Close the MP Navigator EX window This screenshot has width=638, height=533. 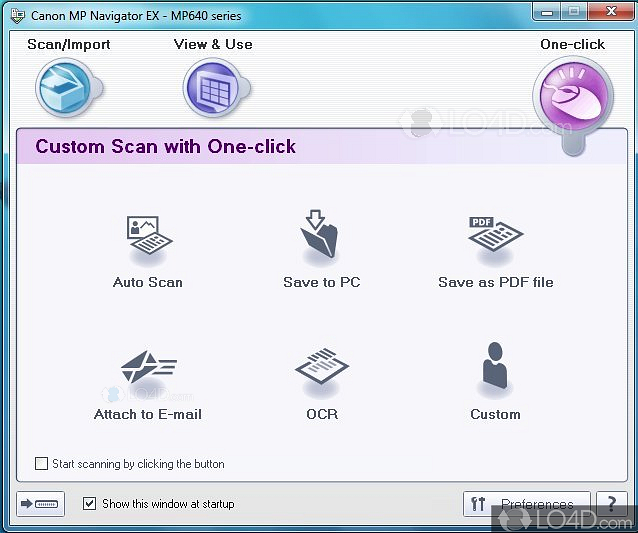pyautogui.click(x=611, y=12)
